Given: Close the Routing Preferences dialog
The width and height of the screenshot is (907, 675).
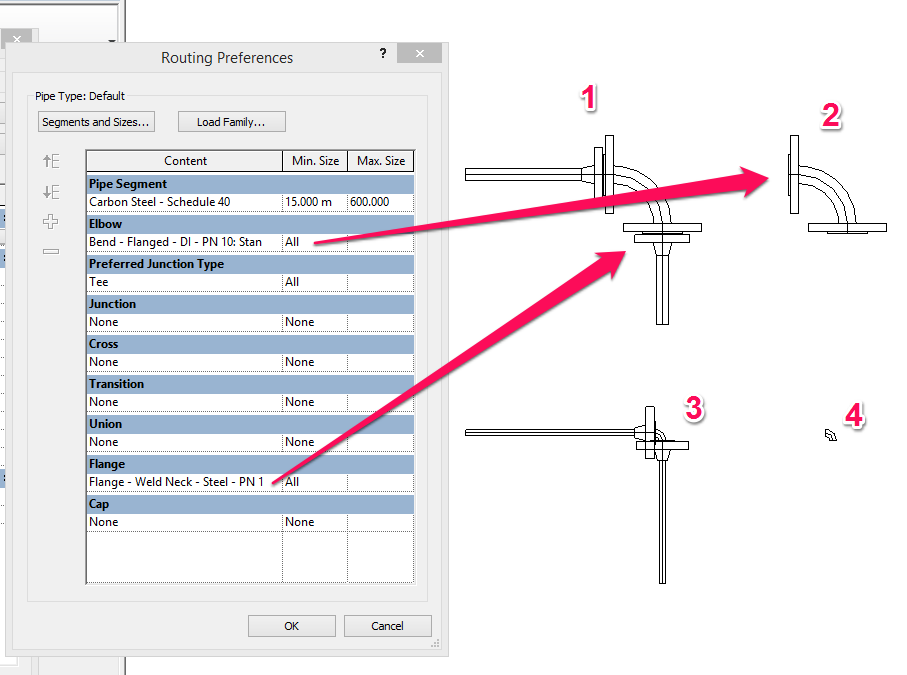Looking at the screenshot, I should pos(419,53).
